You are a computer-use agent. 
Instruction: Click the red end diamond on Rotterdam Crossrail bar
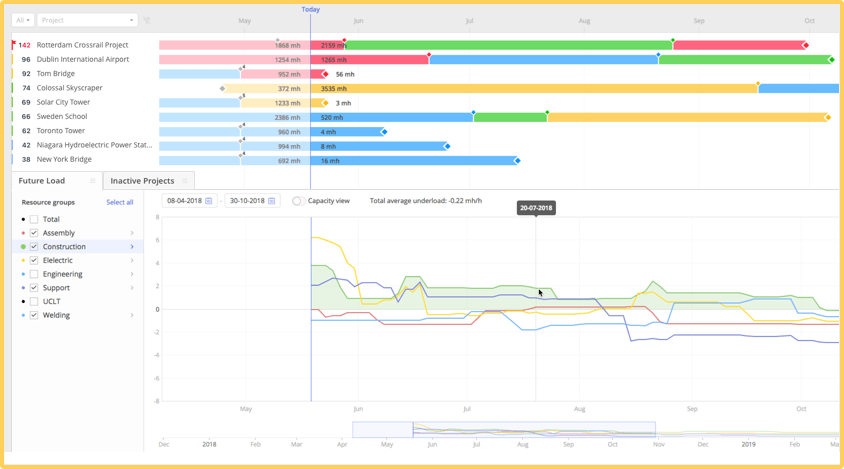coord(806,45)
